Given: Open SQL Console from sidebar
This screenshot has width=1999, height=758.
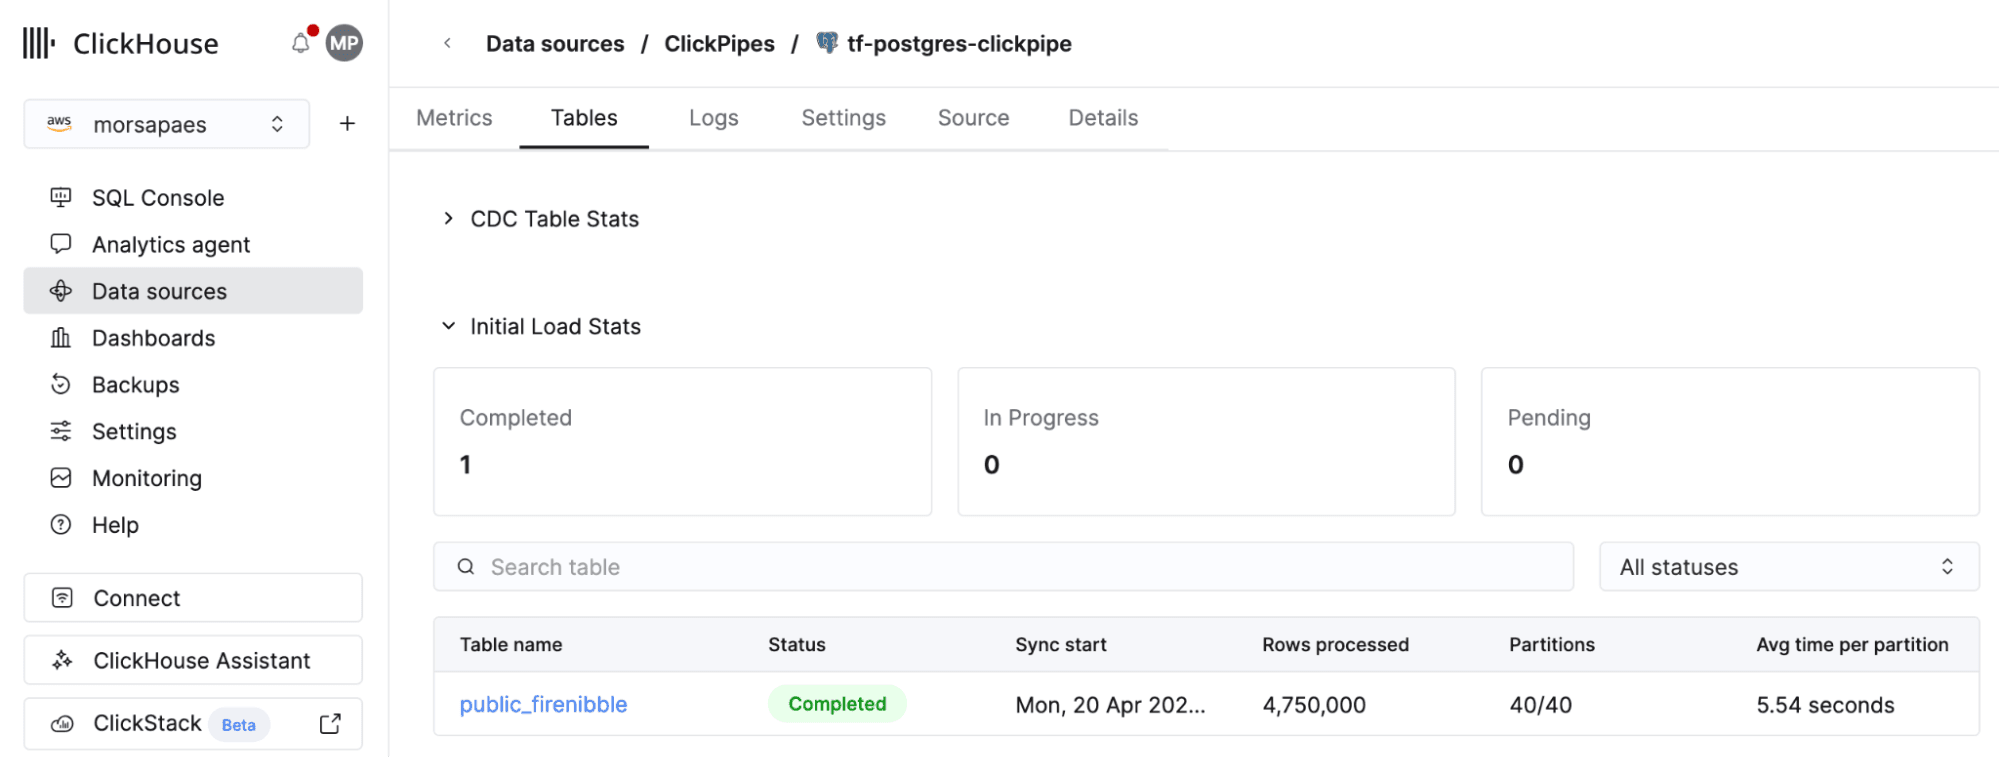Looking at the screenshot, I should [x=157, y=198].
